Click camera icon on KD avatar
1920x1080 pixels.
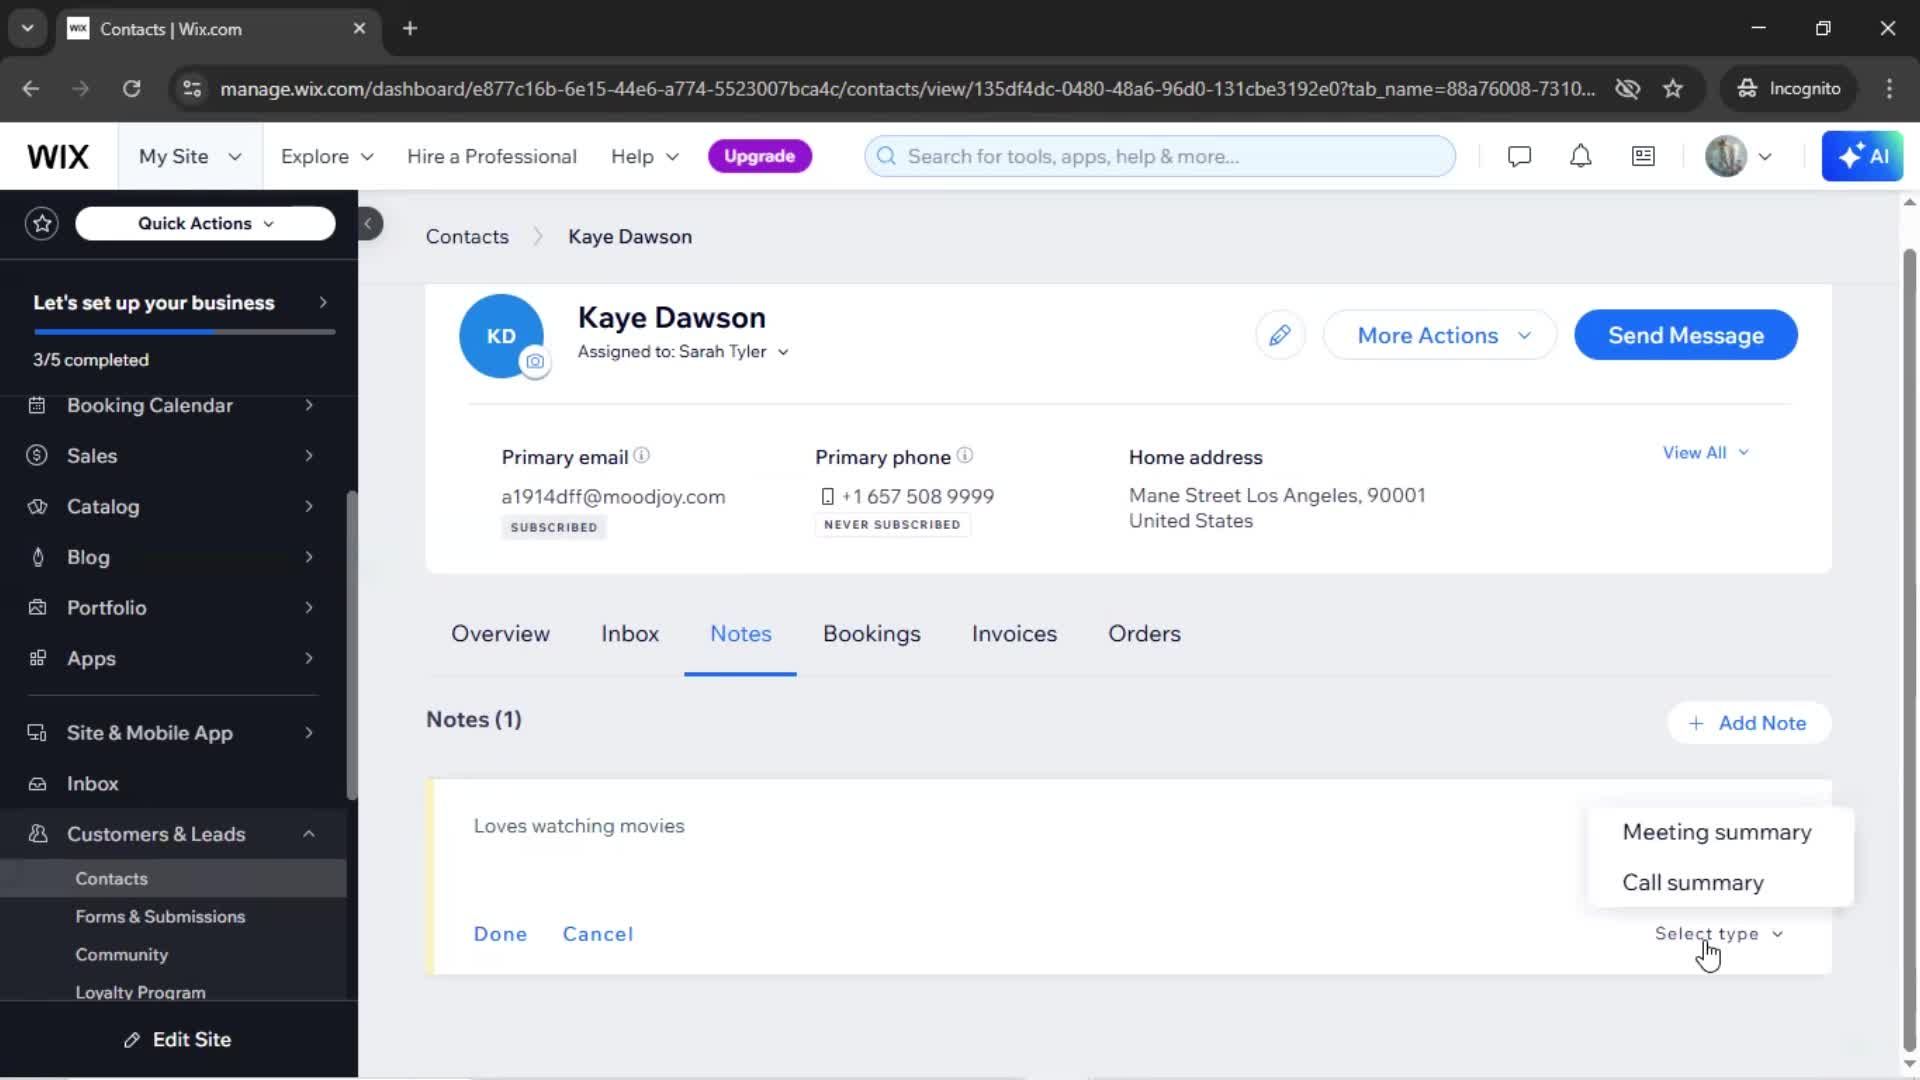pyautogui.click(x=535, y=362)
